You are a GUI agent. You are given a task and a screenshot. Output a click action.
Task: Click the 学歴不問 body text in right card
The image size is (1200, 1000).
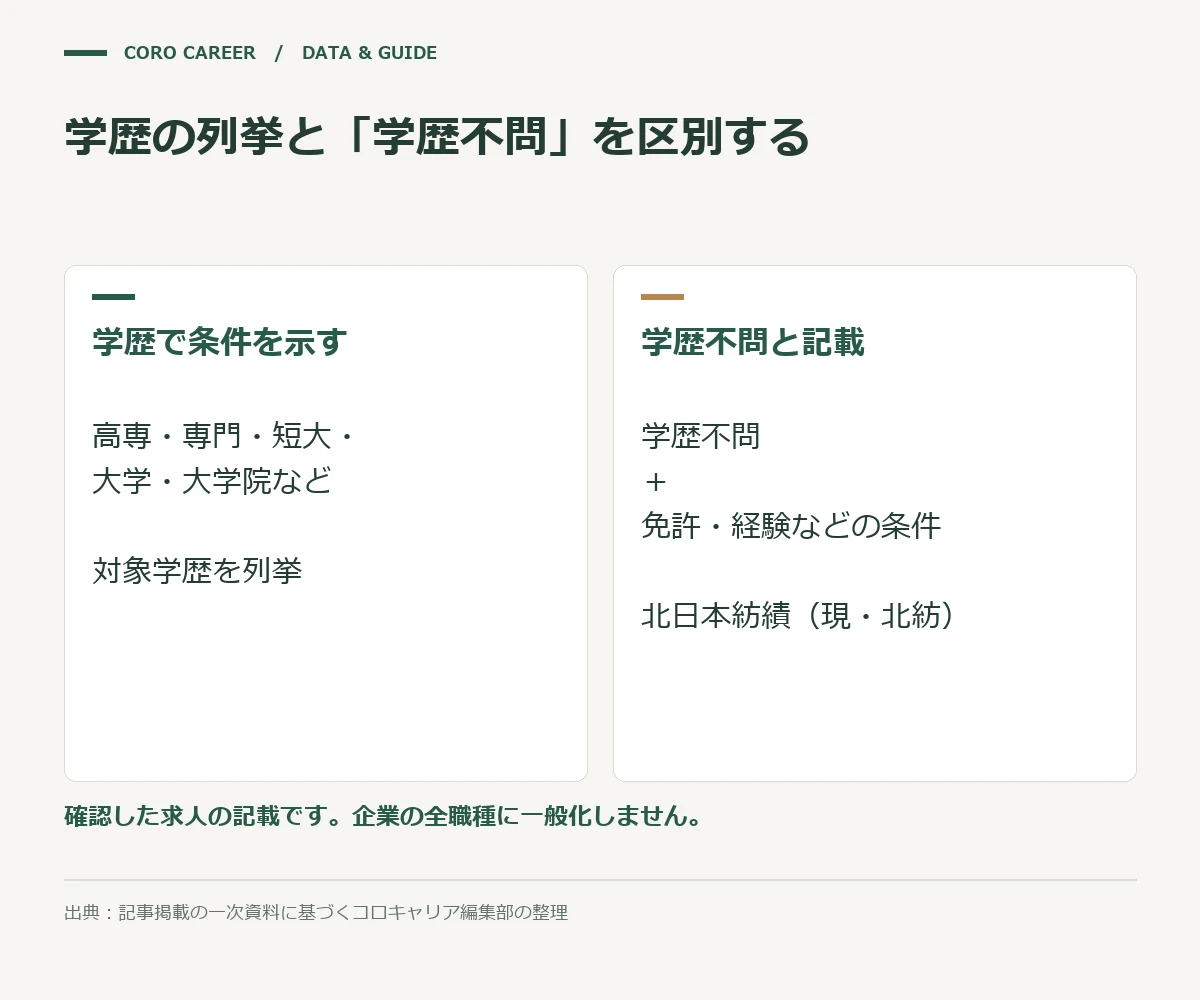pyautogui.click(x=701, y=436)
